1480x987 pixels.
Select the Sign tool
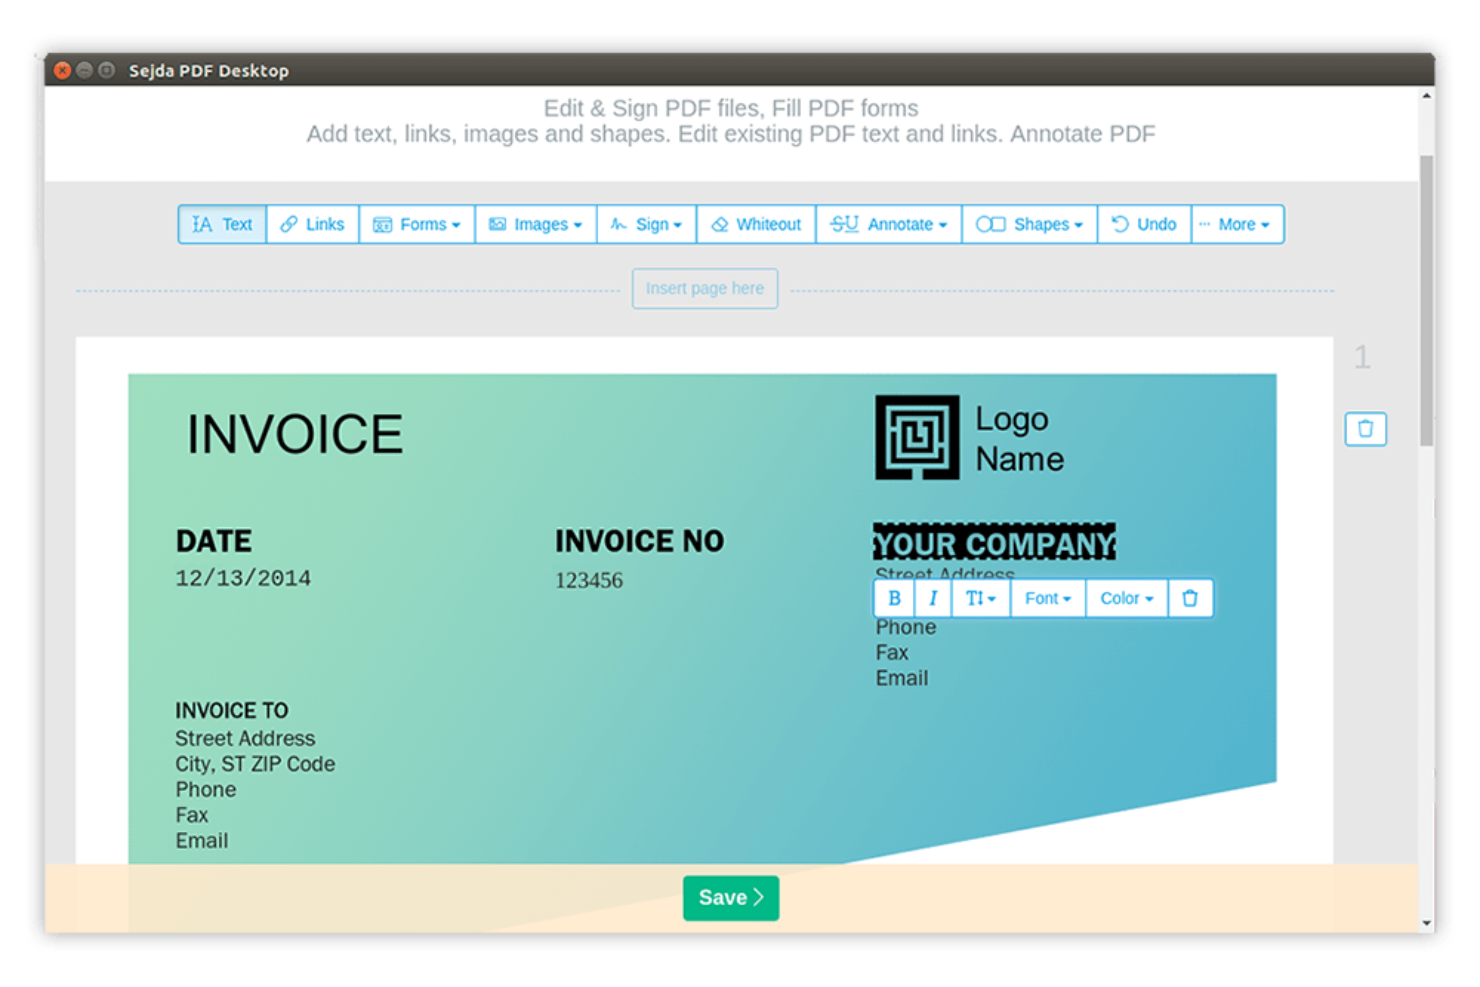[646, 224]
